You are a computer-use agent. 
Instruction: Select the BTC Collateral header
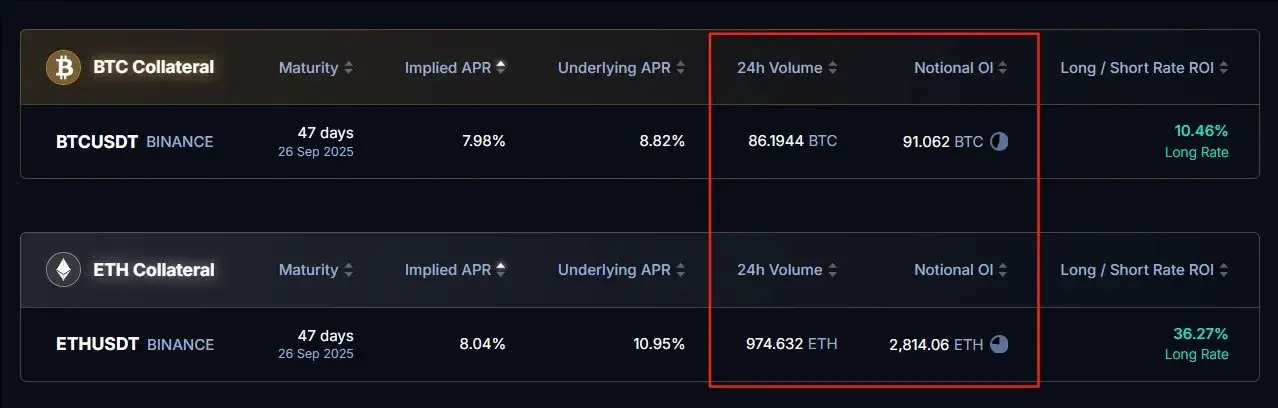pos(153,68)
